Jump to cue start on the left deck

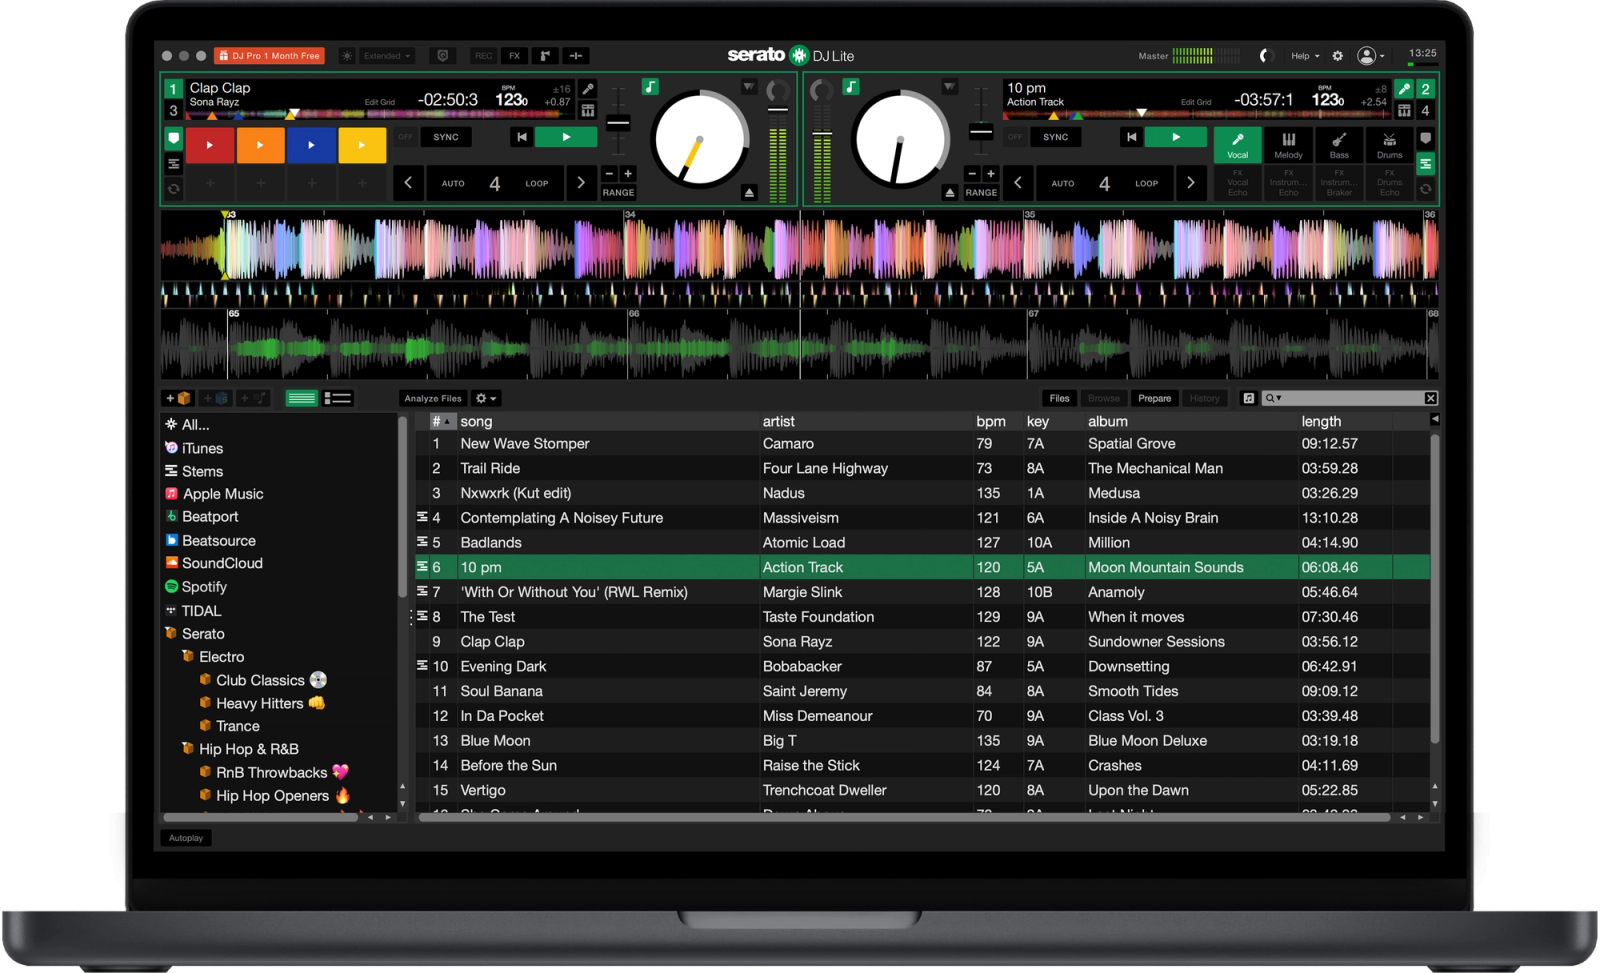coord(521,137)
